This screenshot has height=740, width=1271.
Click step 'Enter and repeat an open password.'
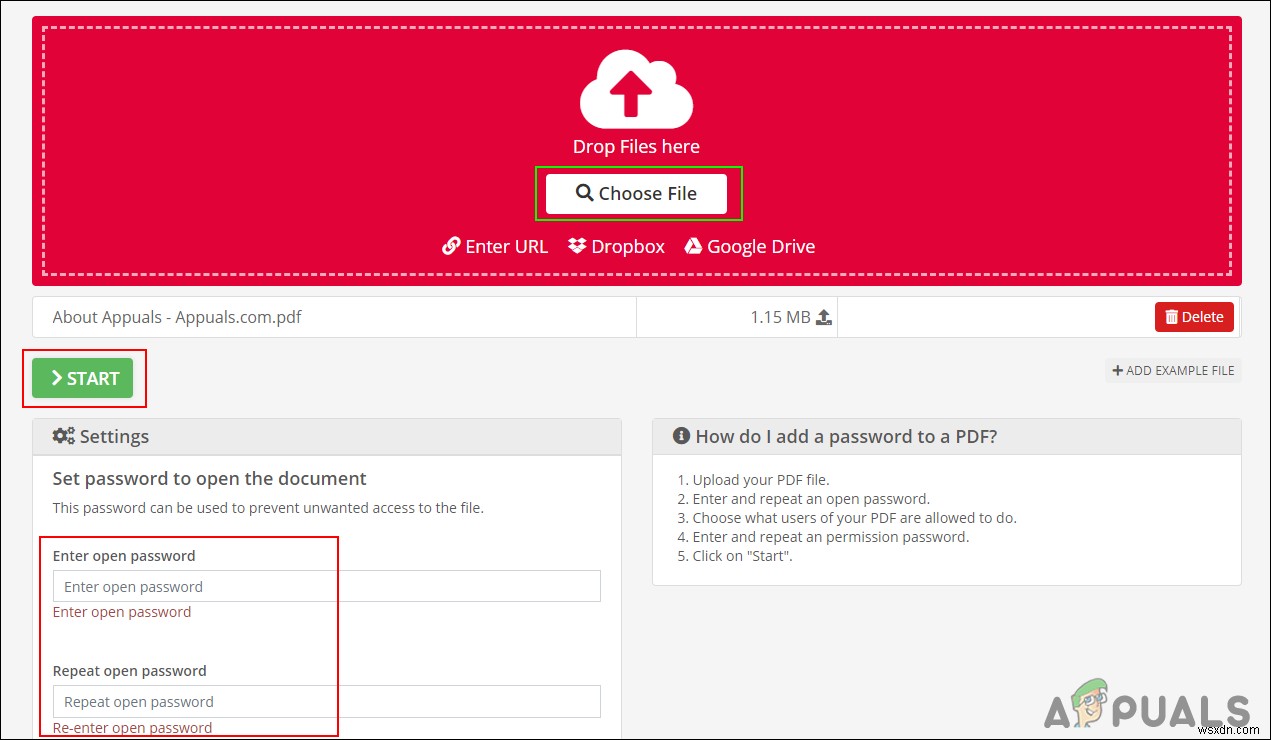pos(811,498)
